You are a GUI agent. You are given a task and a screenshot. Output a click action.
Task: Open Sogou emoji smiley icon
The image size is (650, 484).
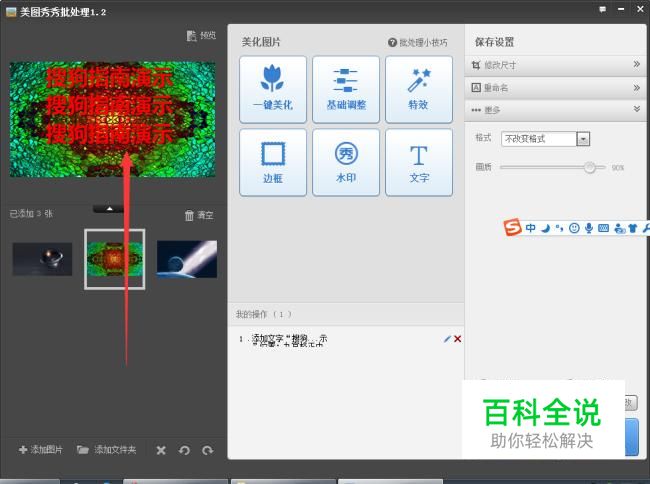[x=574, y=228]
